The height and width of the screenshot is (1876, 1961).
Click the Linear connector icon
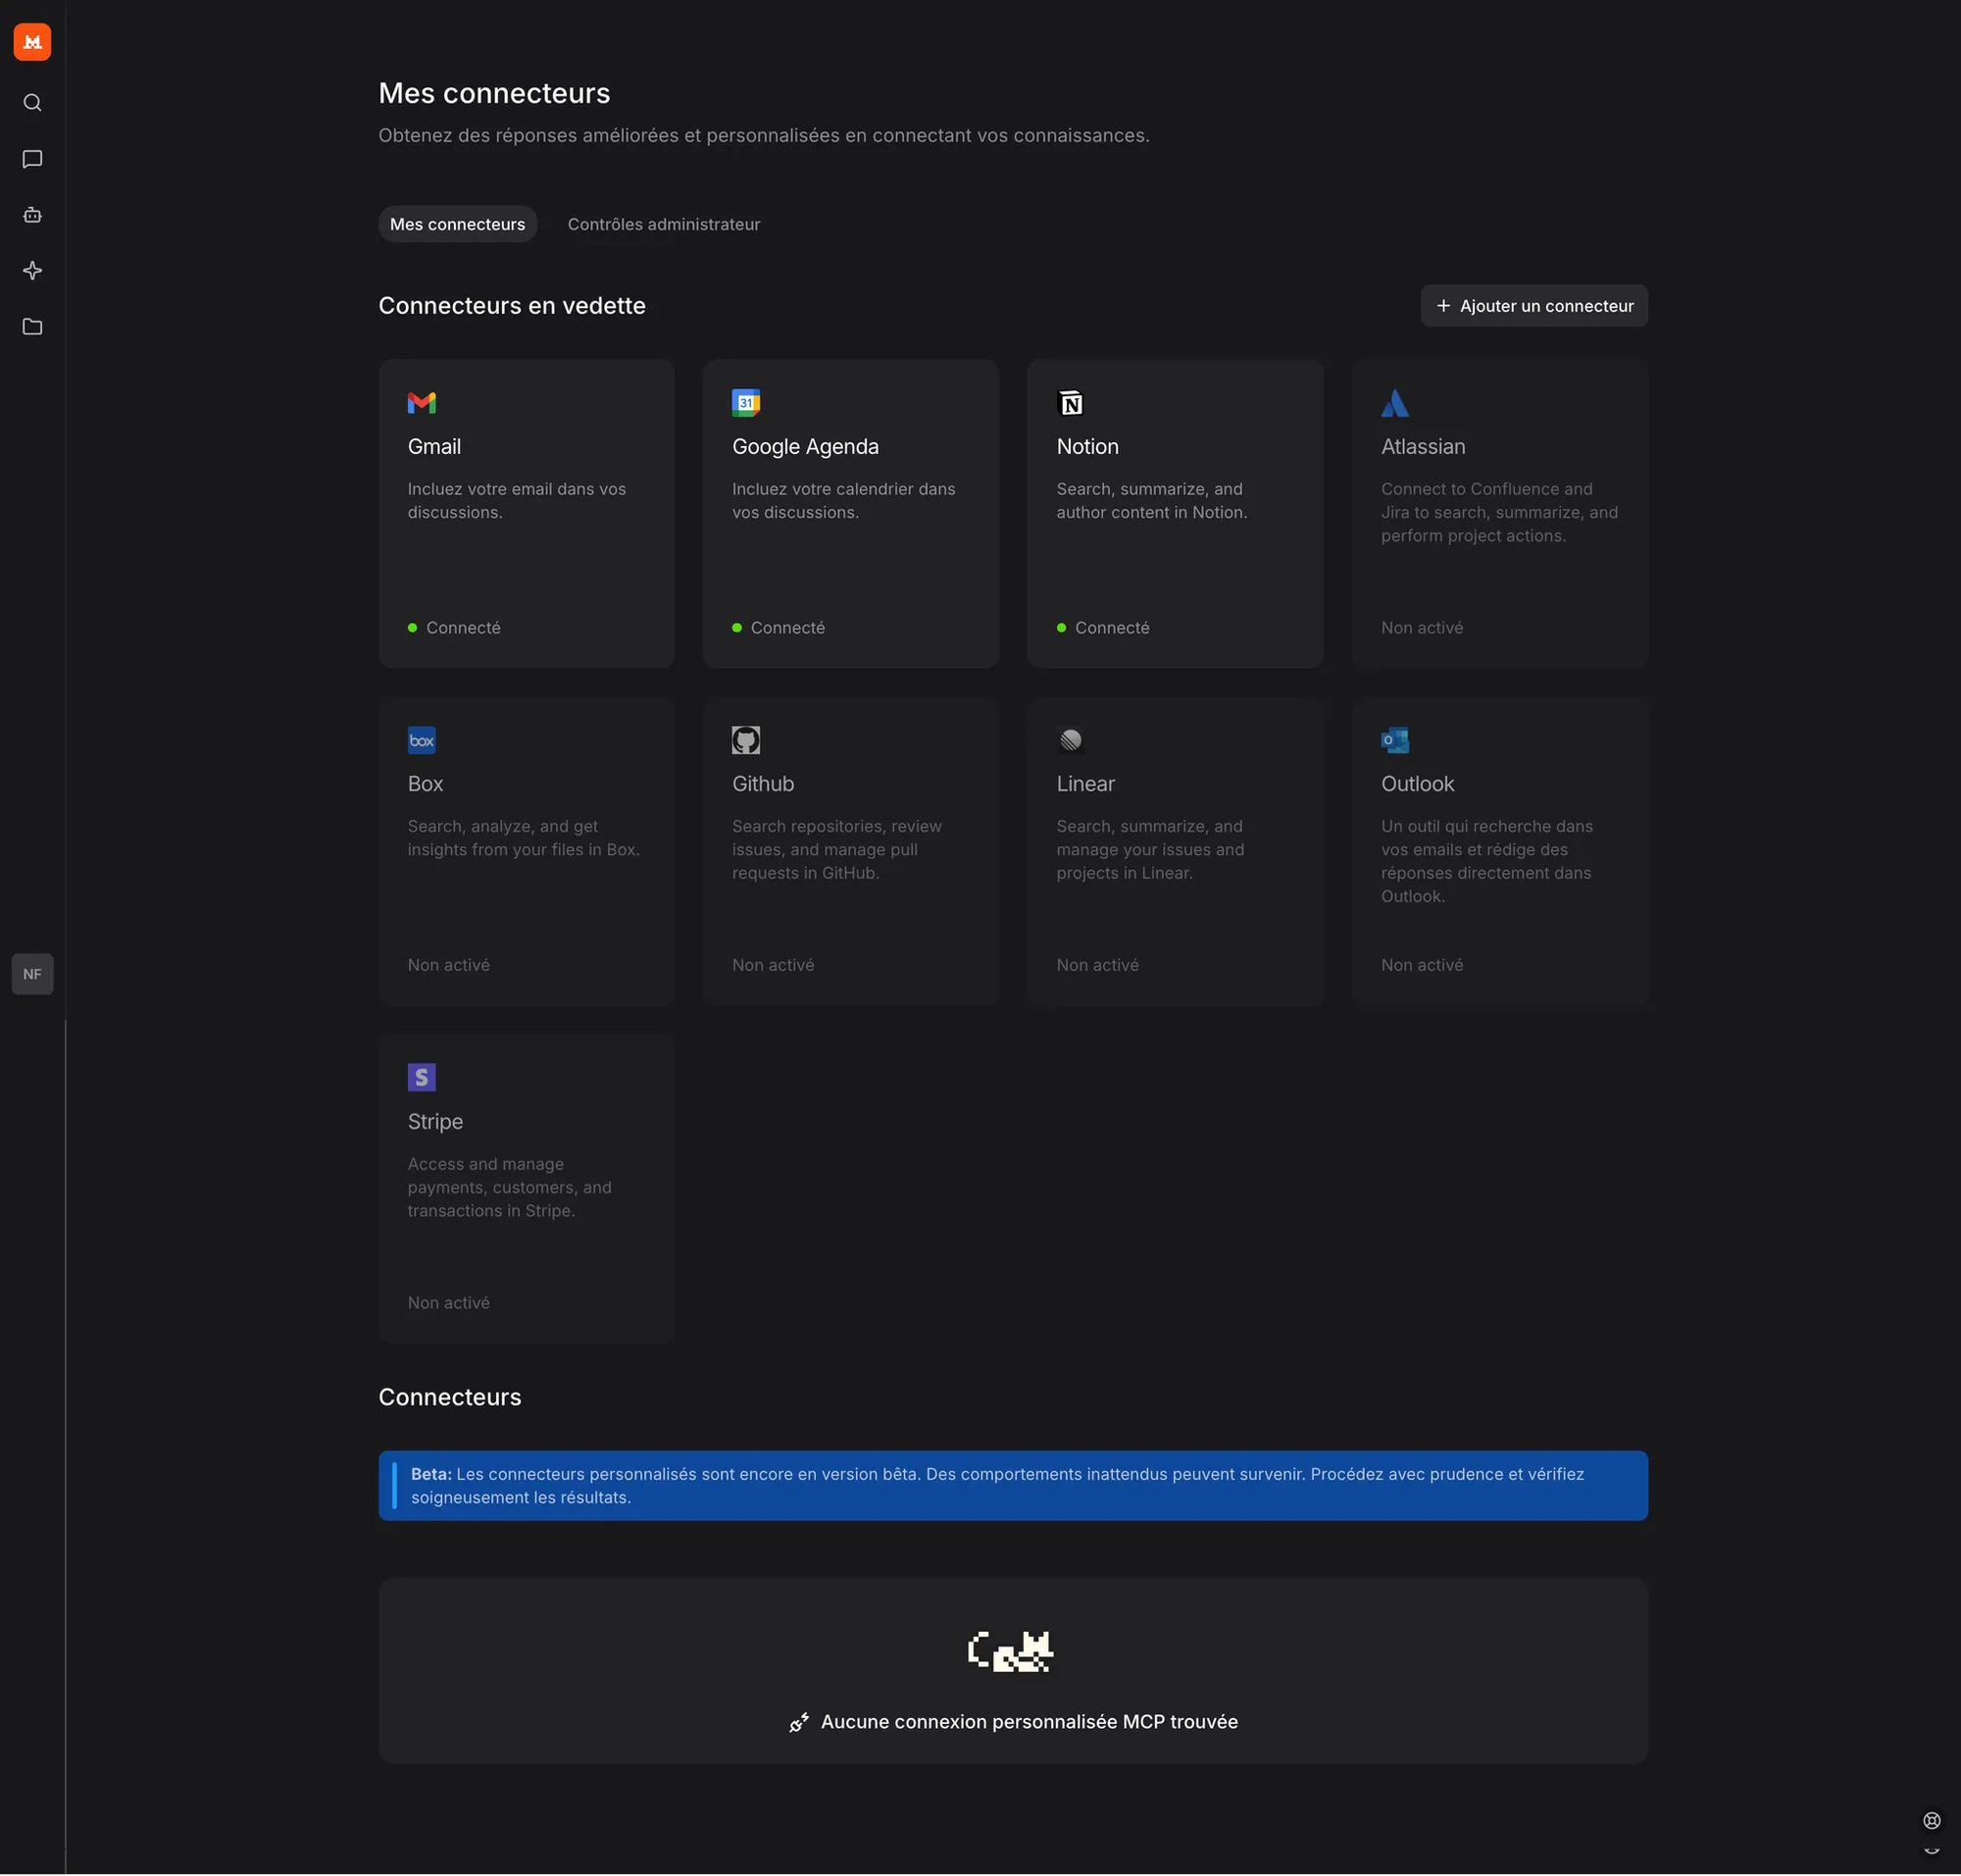1070,740
